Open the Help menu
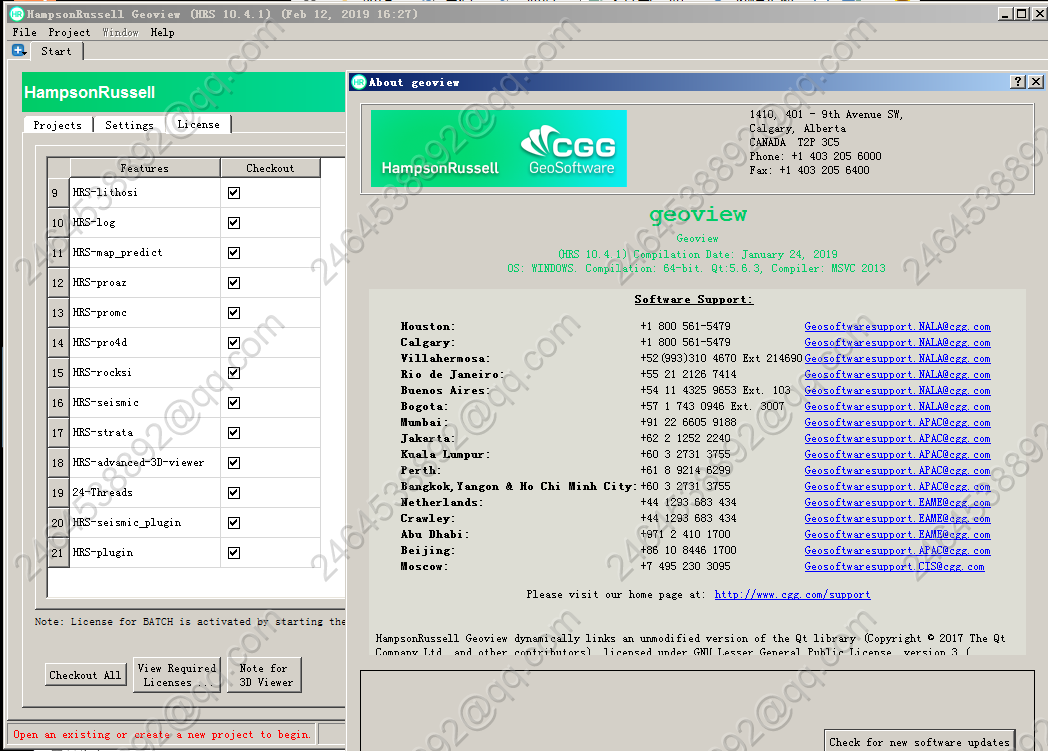This screenshot has height=751, width=1048. (162, 32)
